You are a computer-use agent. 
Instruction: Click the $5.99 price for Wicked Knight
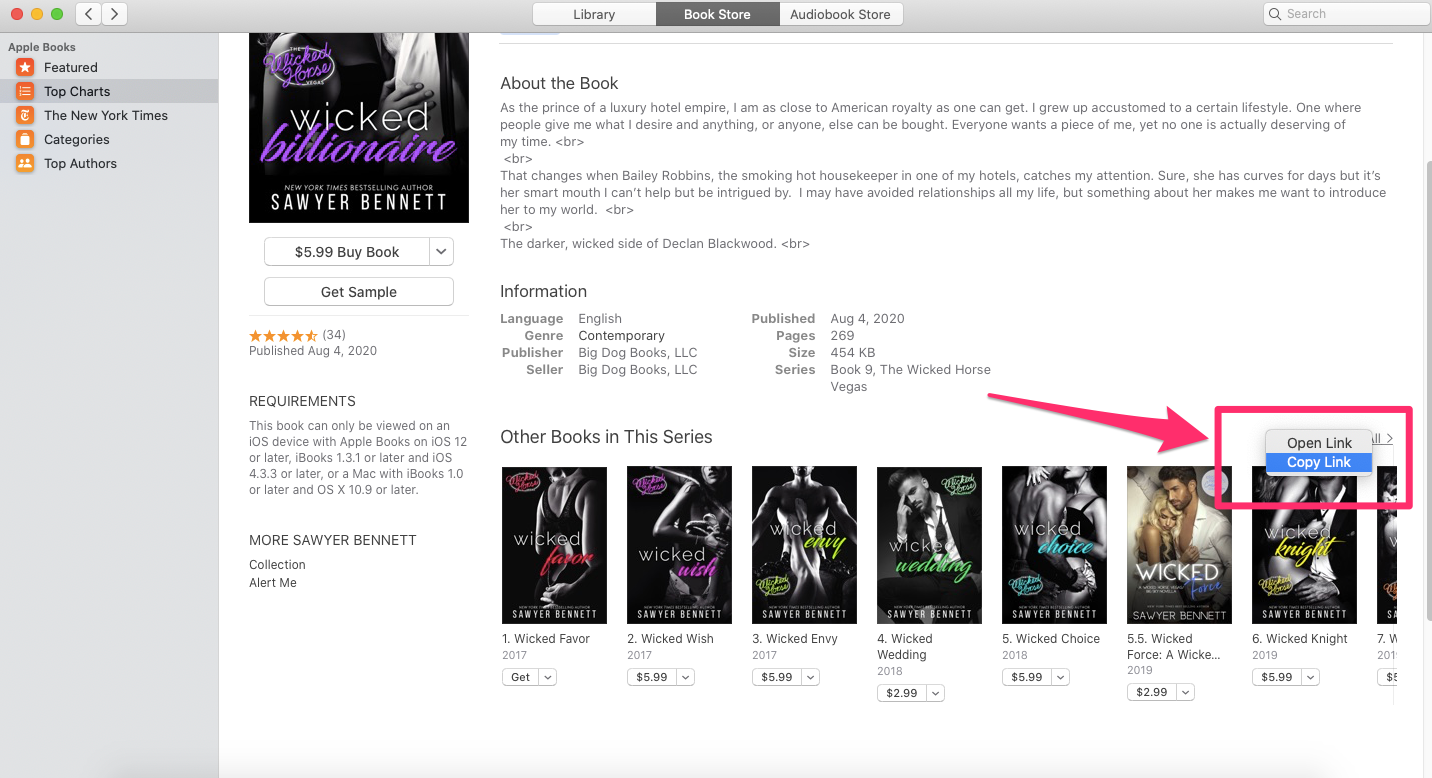1277,677
